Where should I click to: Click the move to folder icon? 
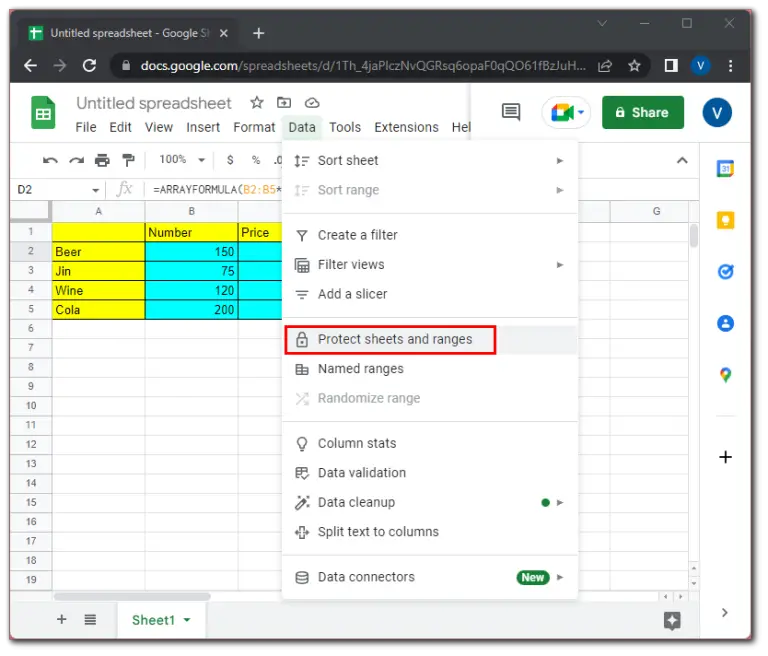pos(284,103)
